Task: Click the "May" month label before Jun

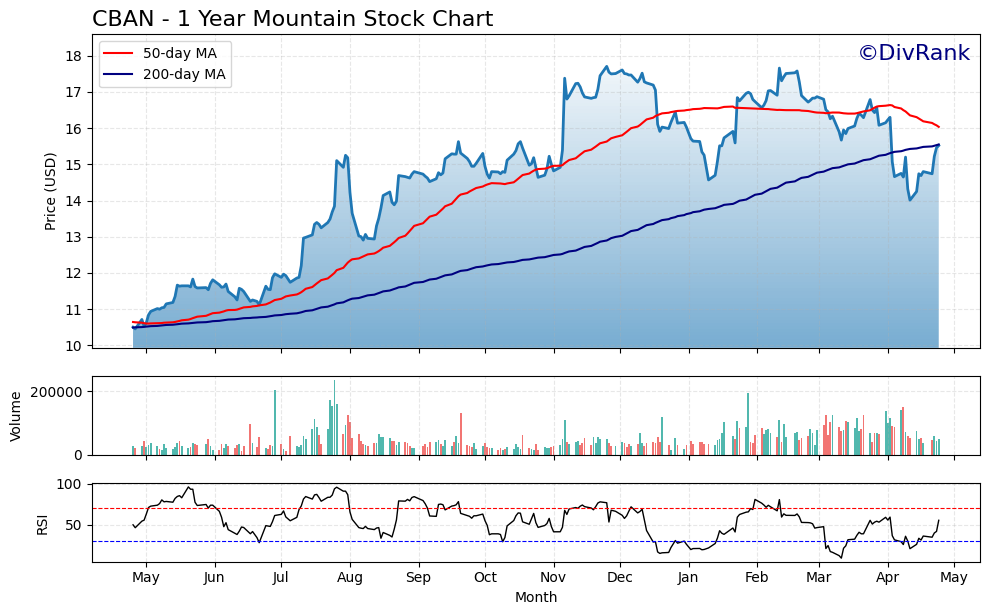Action: 146,578
